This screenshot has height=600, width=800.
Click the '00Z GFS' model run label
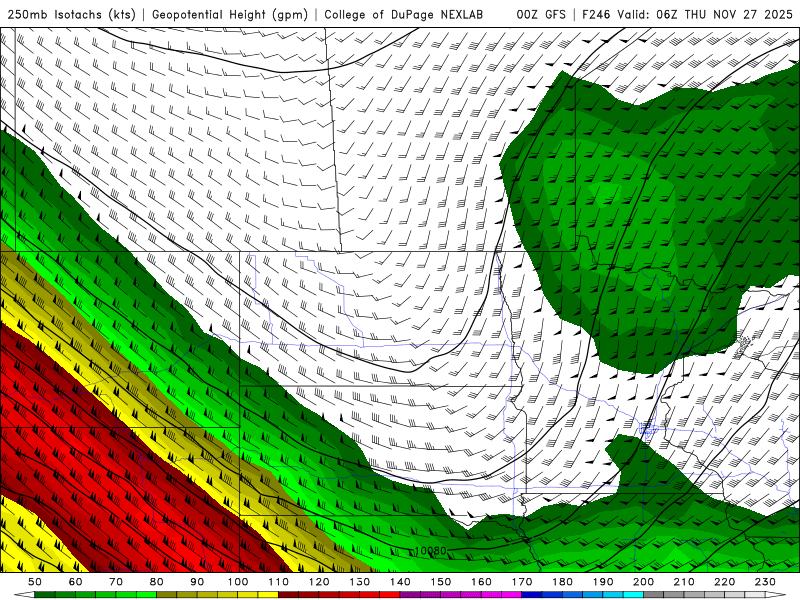541,14
